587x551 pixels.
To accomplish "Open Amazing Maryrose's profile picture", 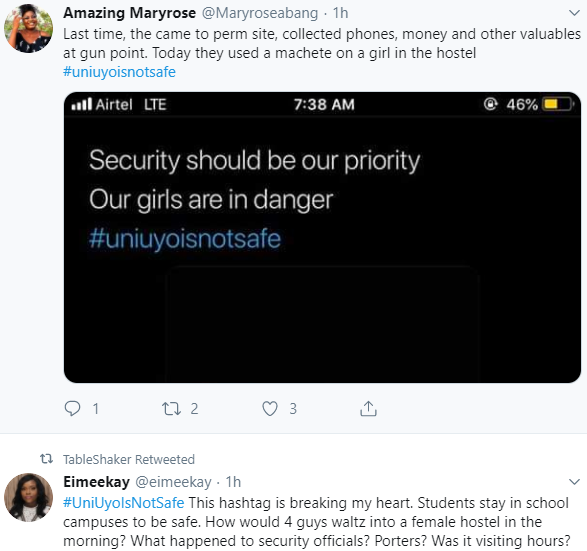I will coord(28,28).
